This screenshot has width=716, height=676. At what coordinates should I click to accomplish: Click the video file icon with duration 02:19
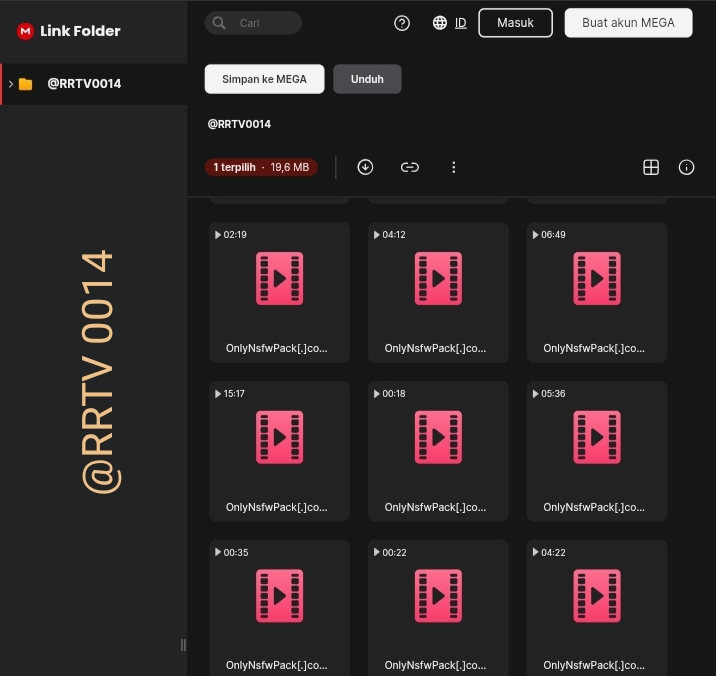tap(279, 278)
